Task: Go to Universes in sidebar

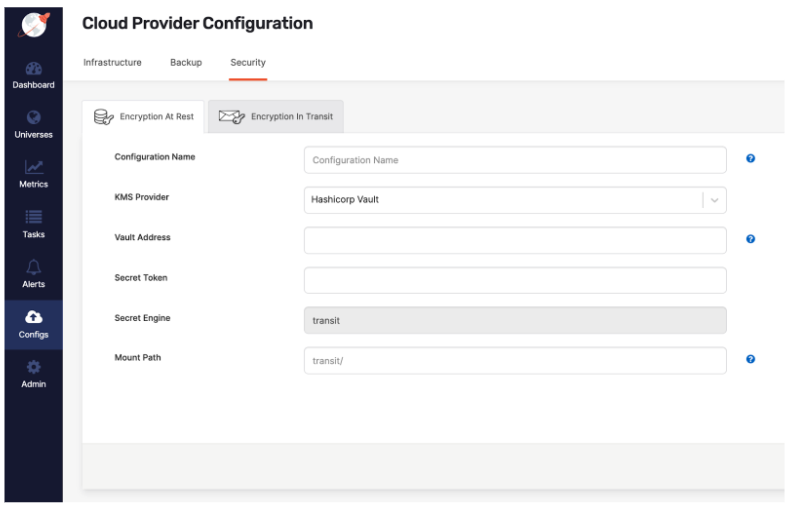Action: point(33,117)
